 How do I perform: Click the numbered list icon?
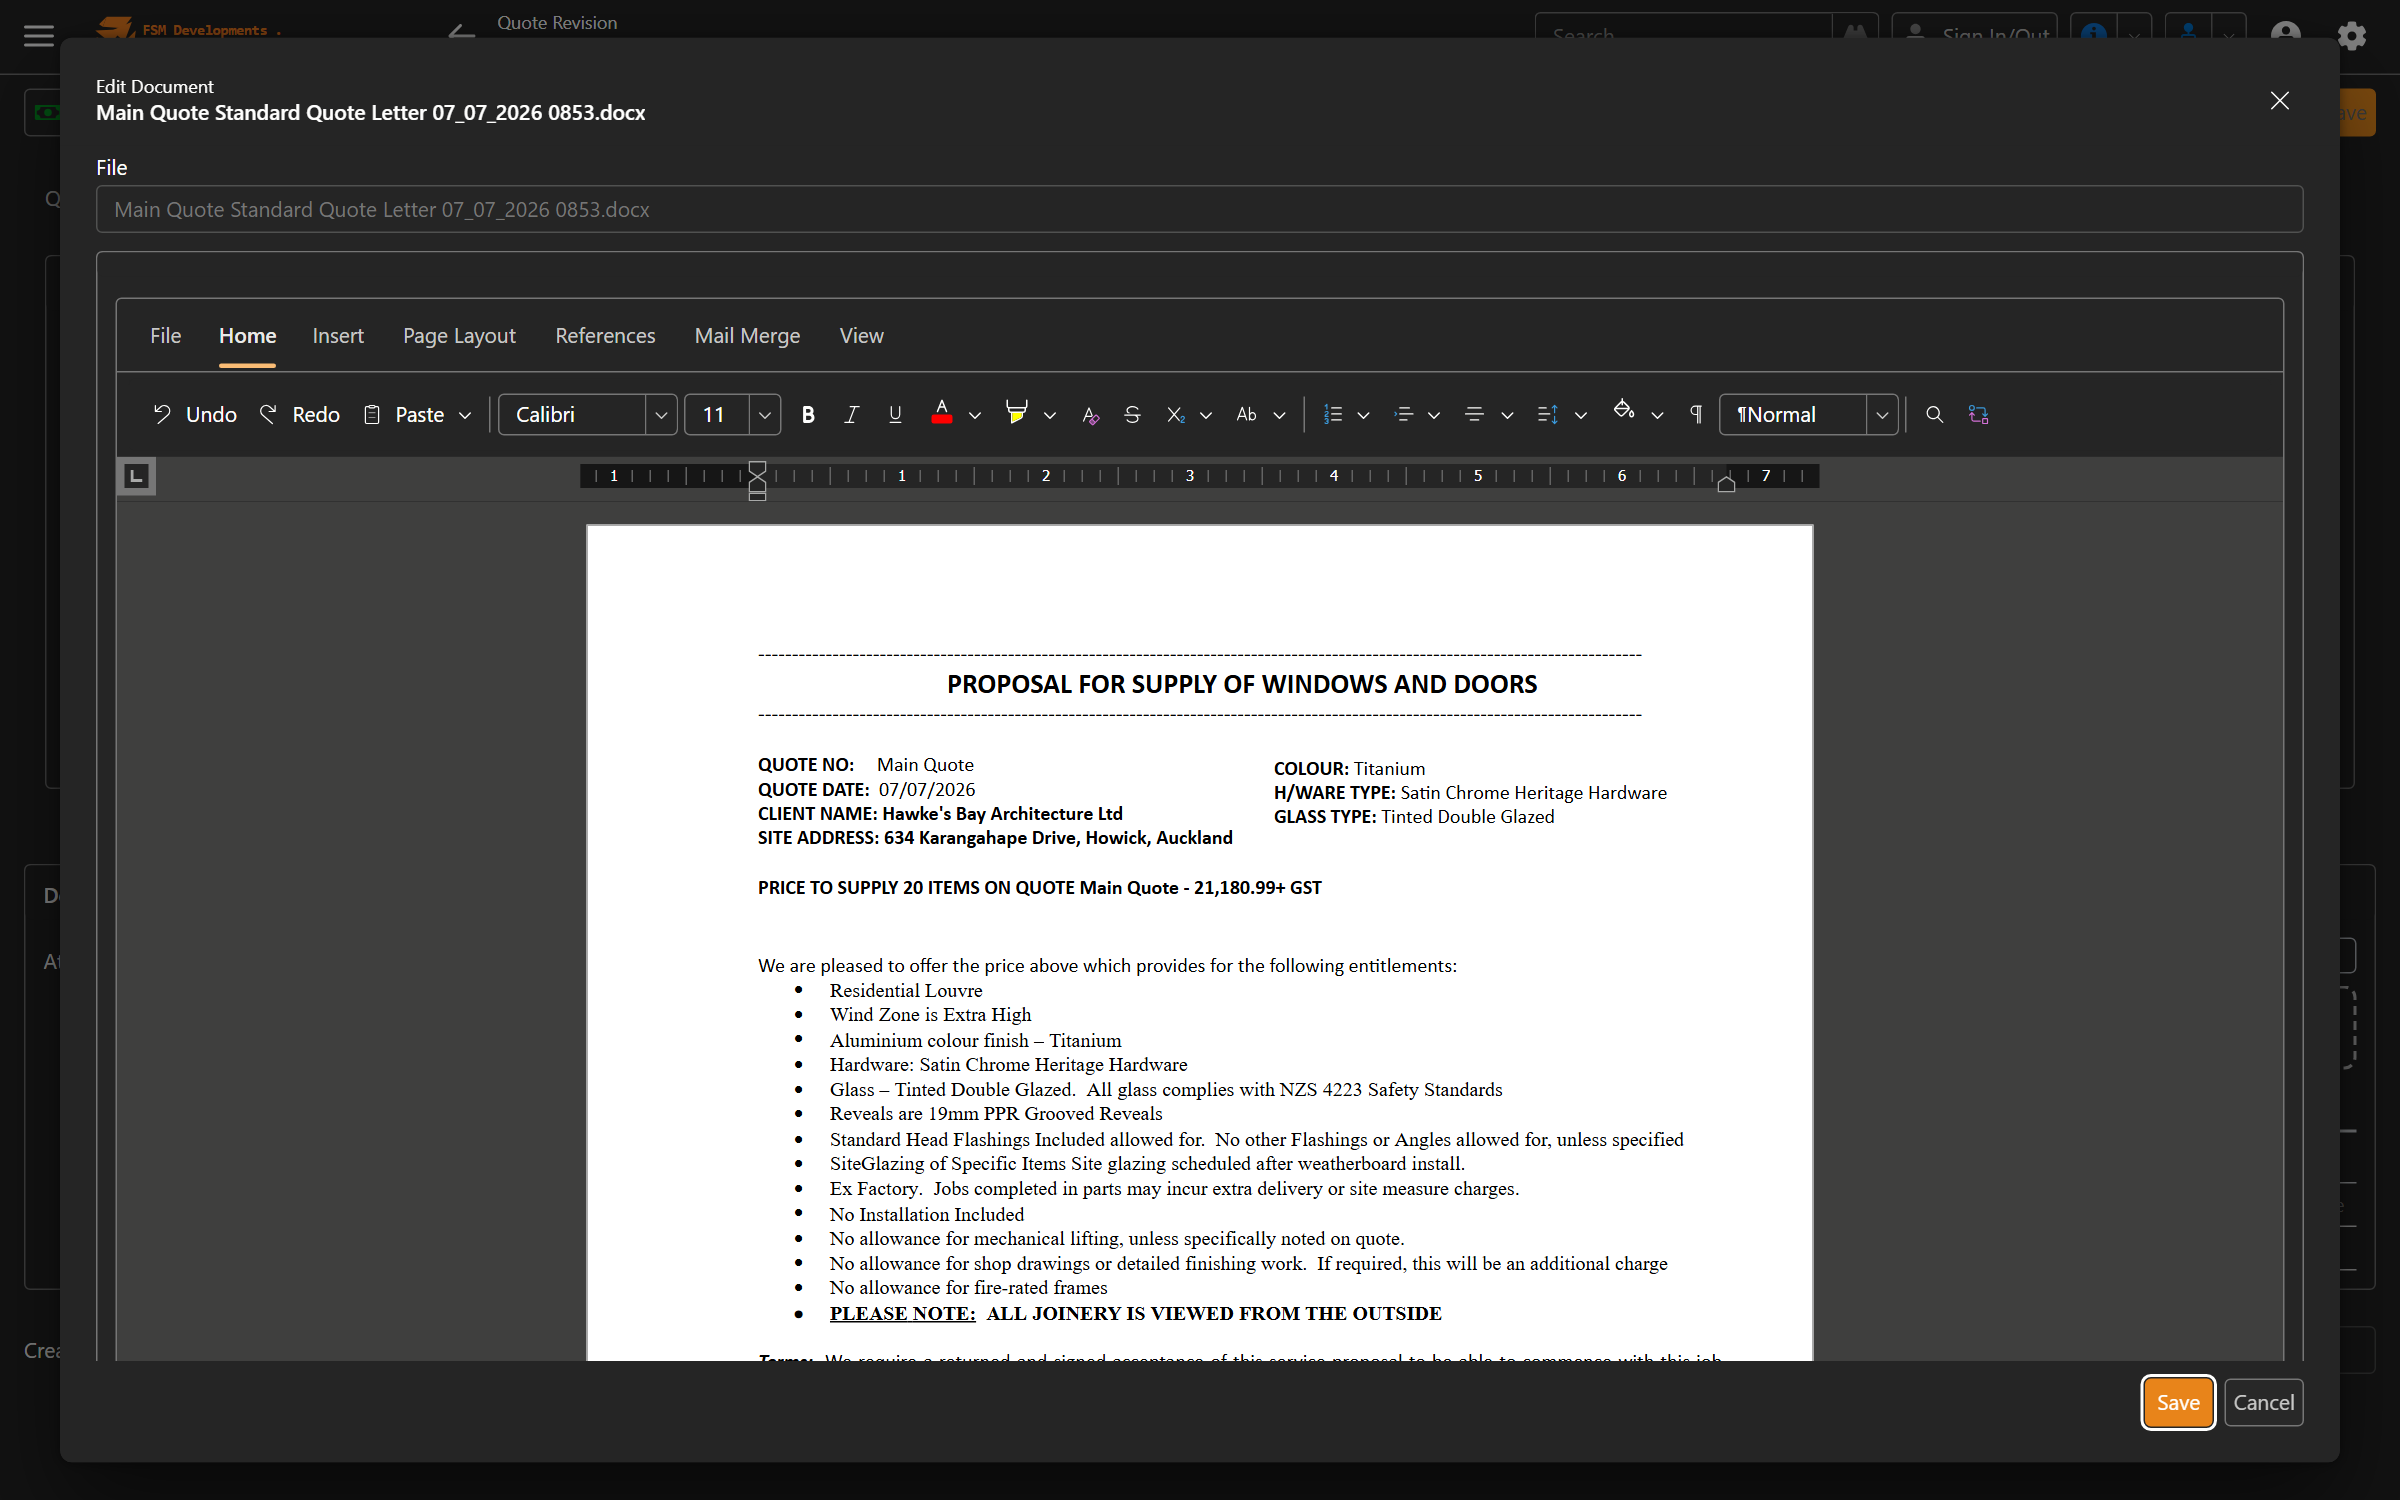[1333, 414]
